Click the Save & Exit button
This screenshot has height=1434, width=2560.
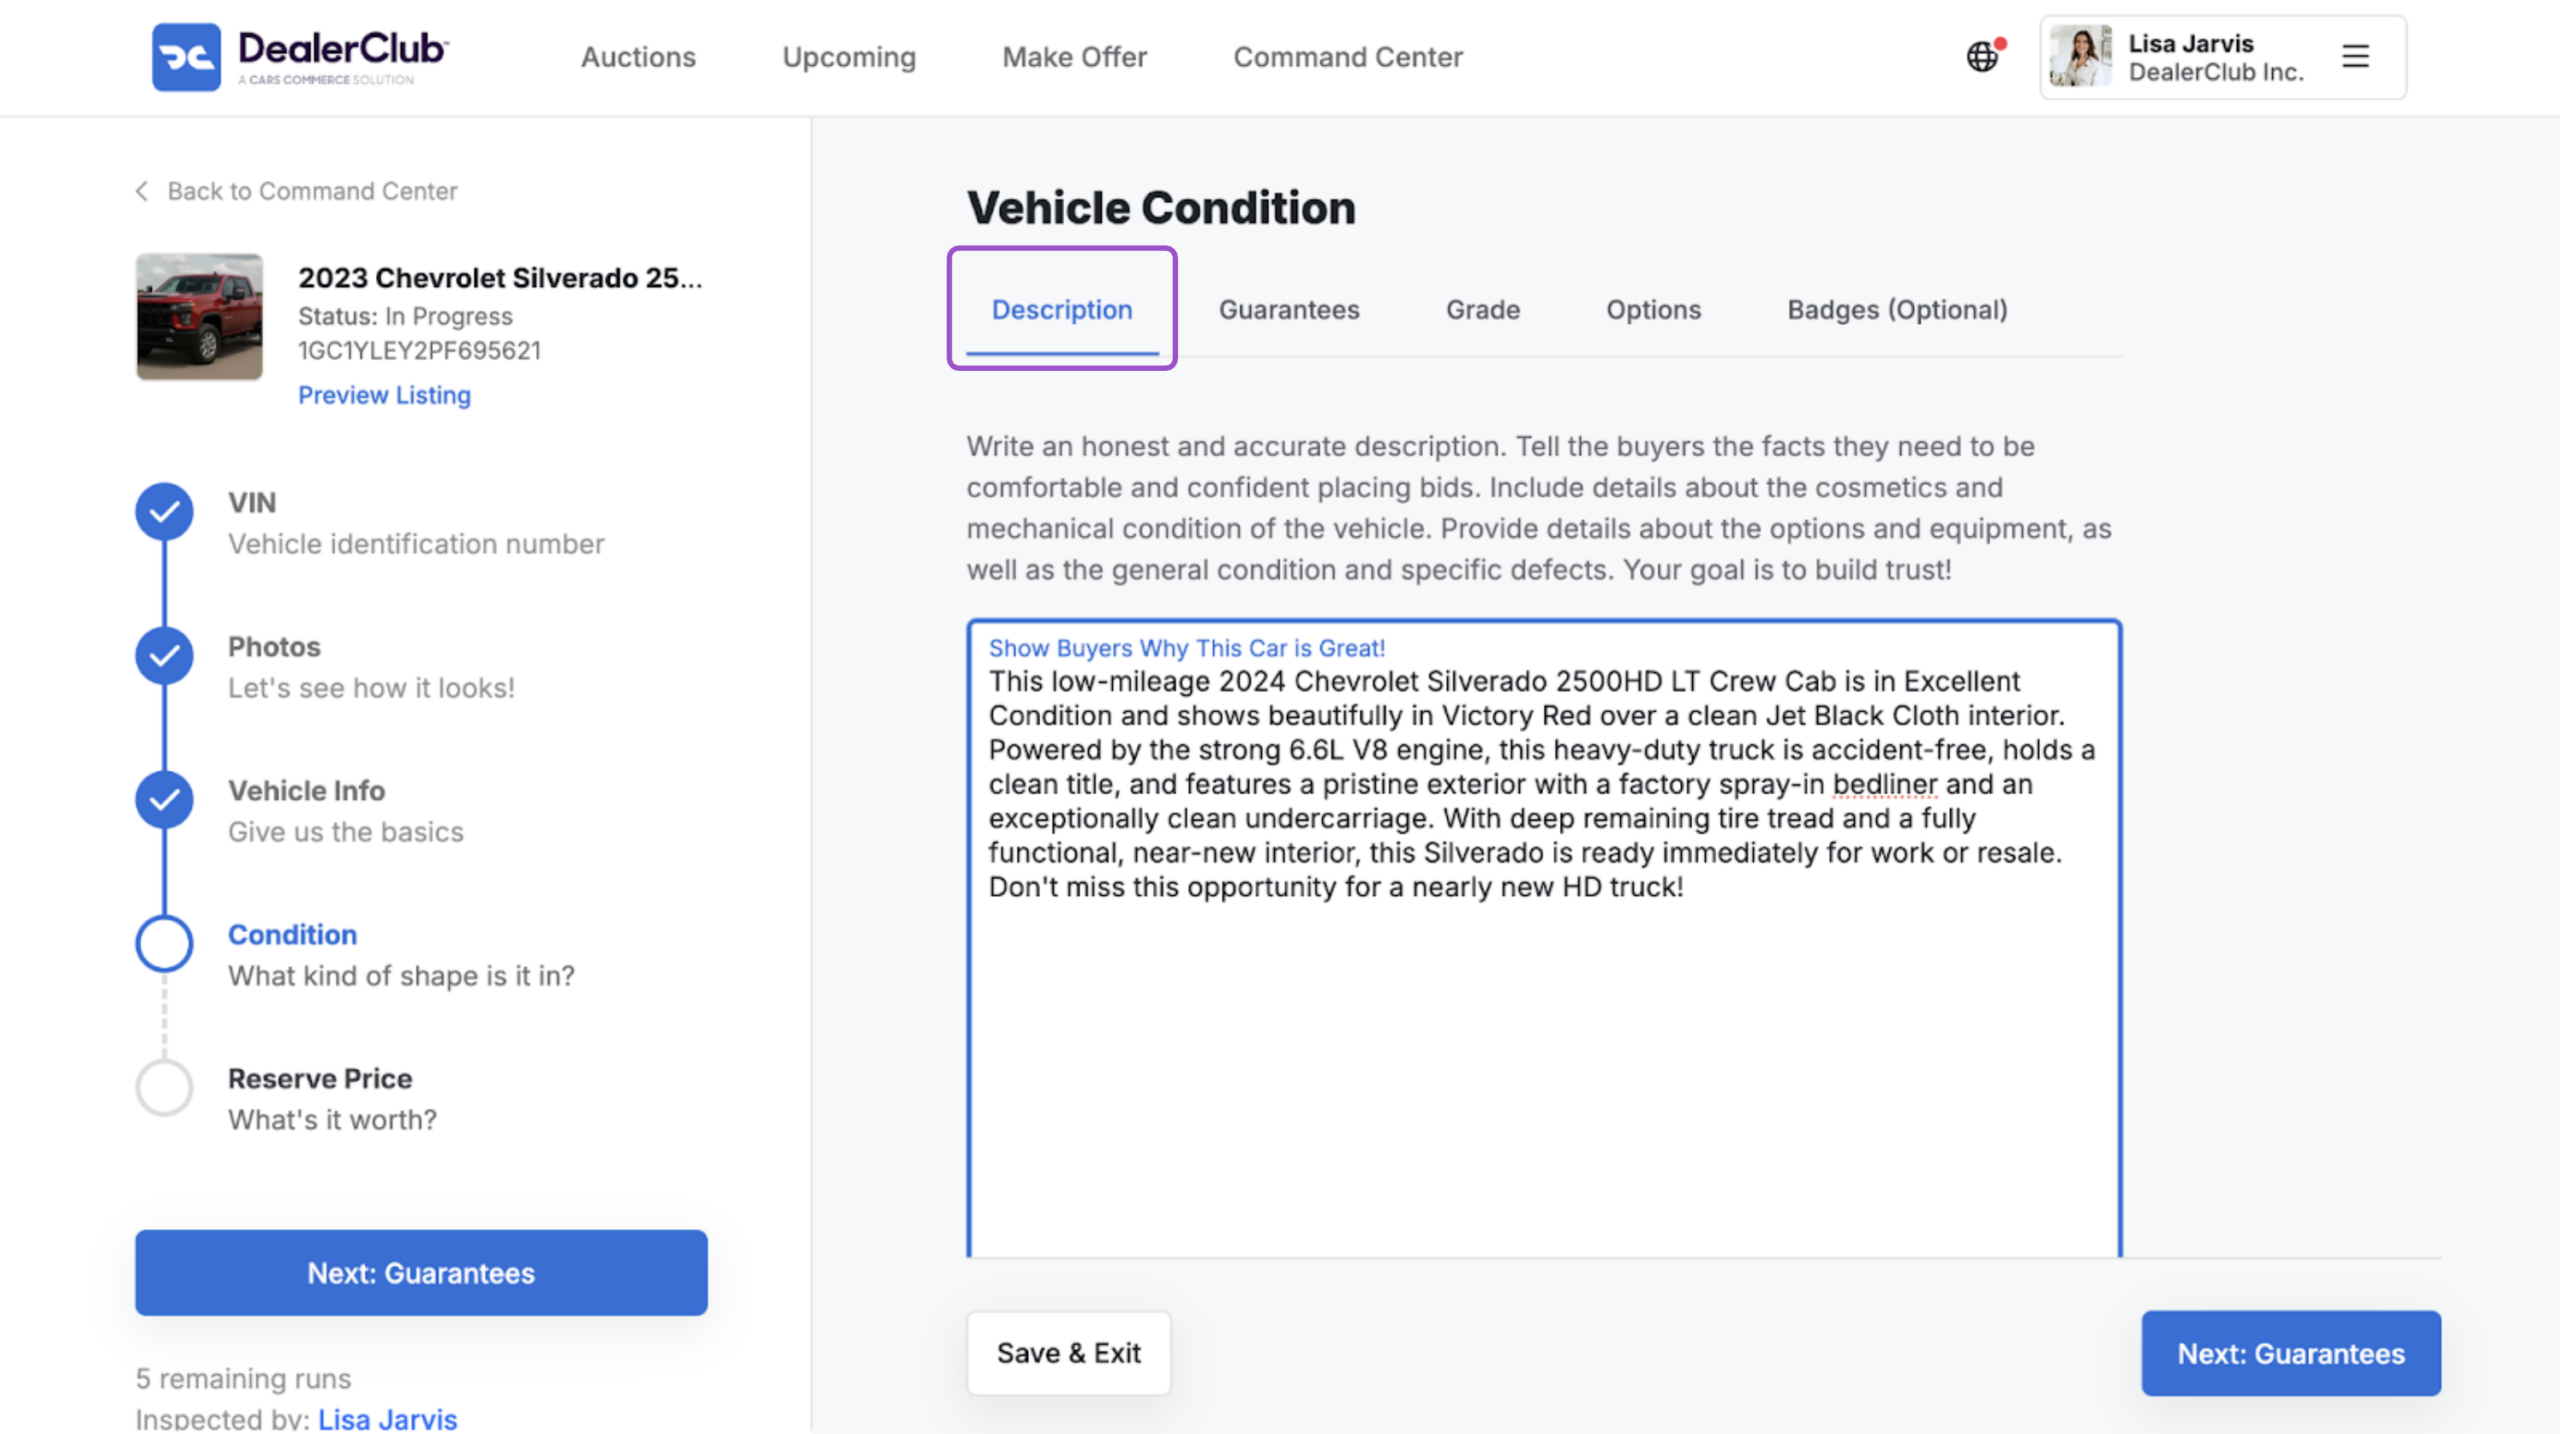click(1068, 1353)
